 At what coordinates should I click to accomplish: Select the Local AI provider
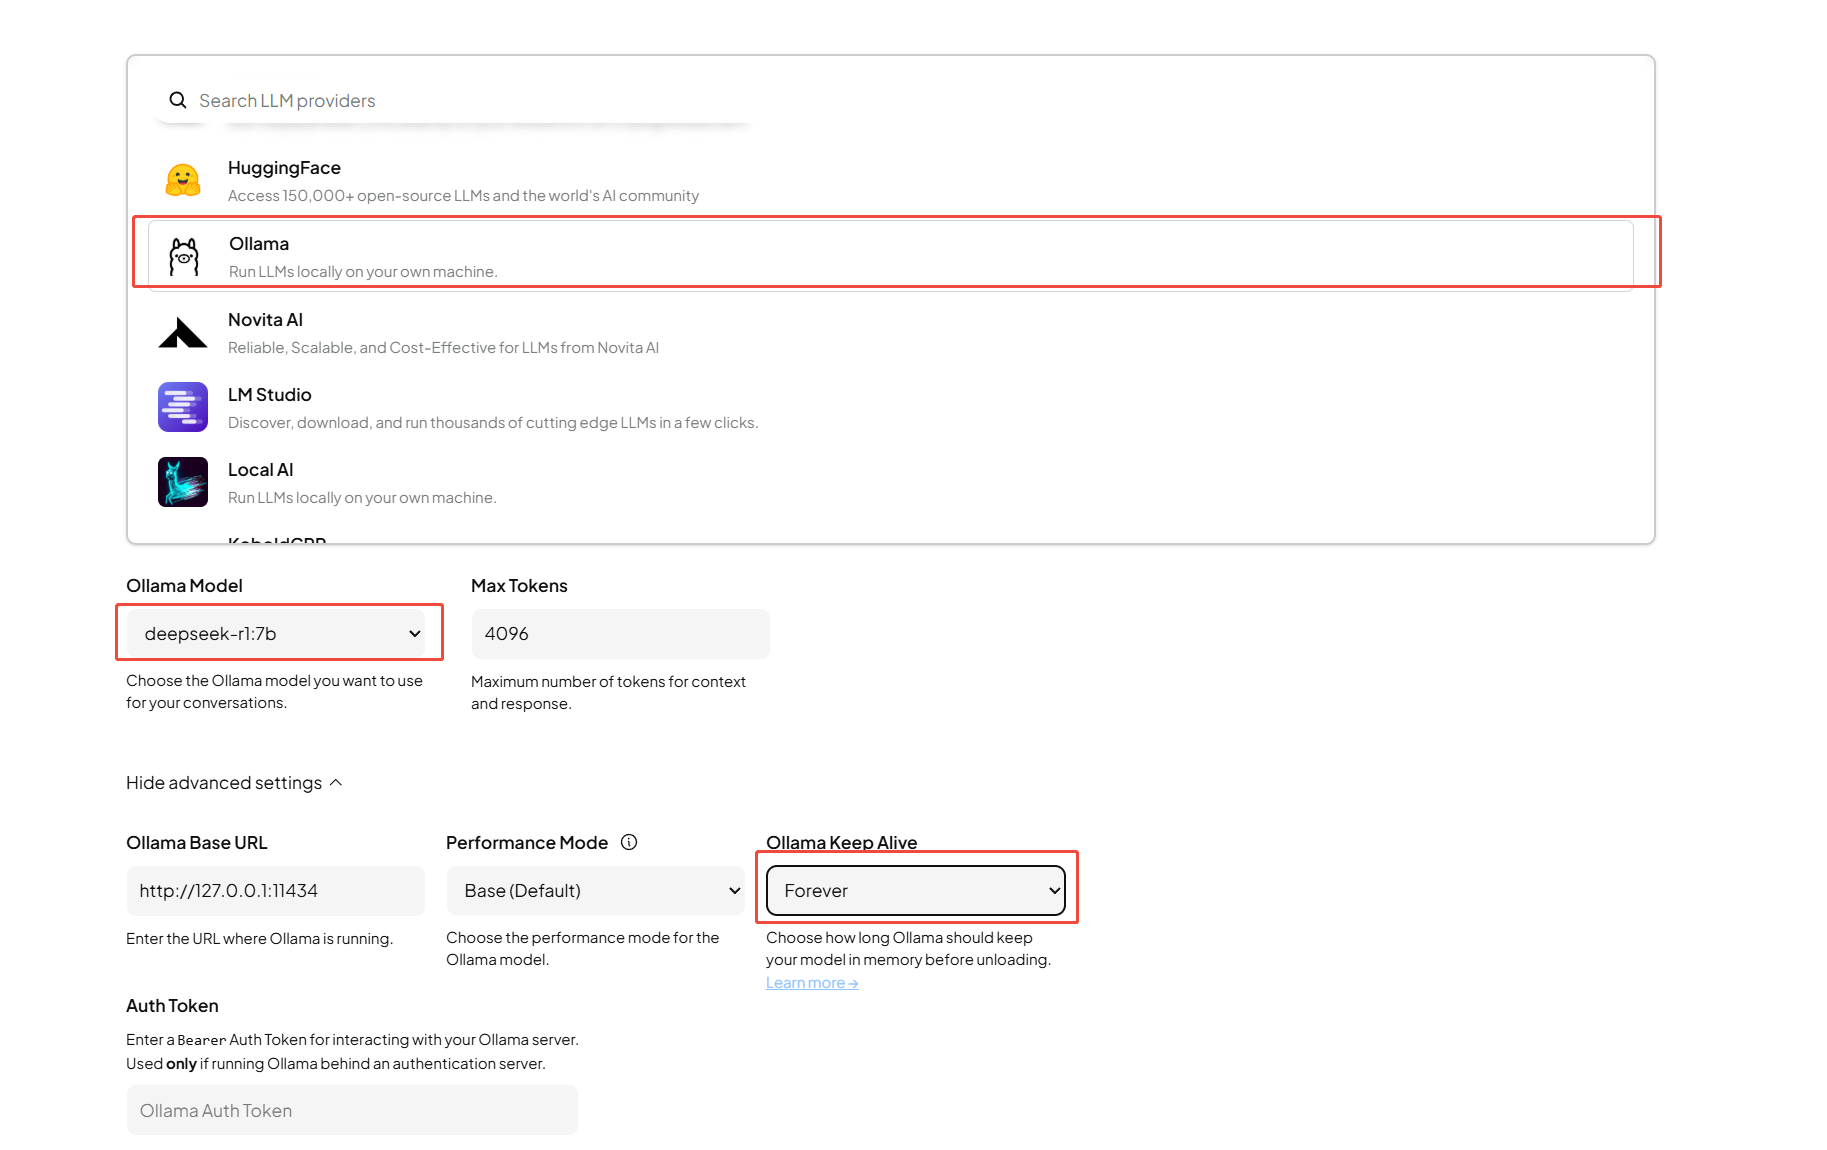890,483
